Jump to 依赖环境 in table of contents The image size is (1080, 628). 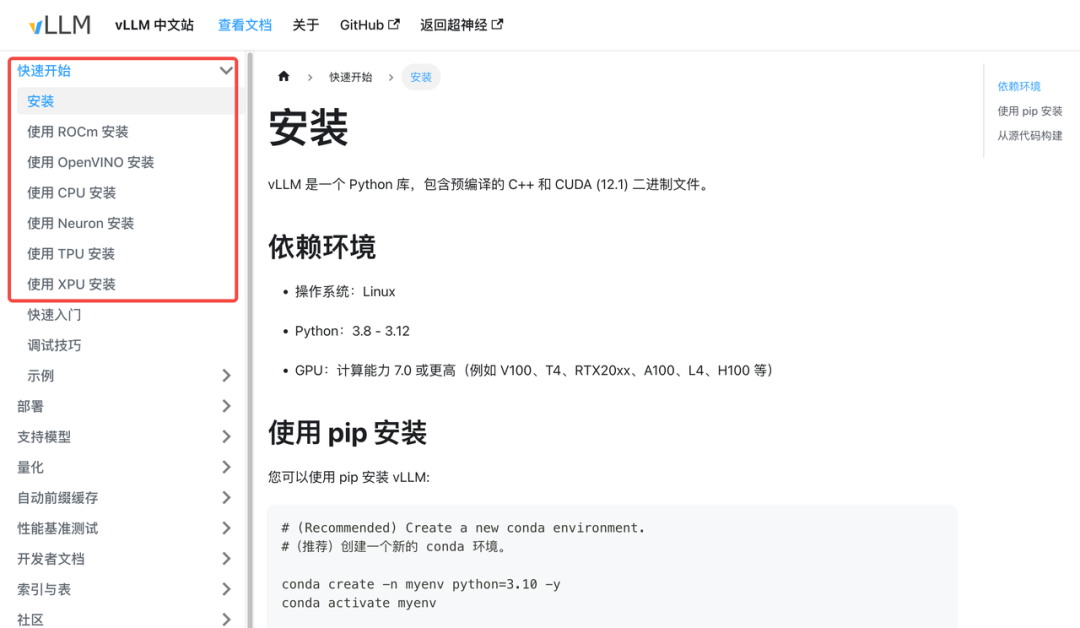(1019, 86)
